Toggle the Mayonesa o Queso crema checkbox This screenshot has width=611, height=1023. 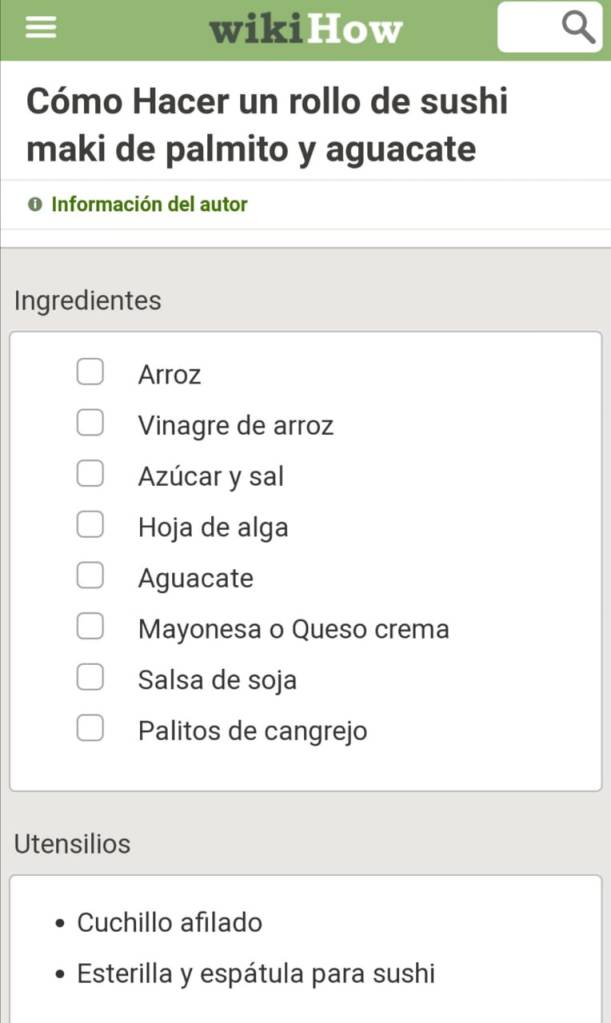tap(91, 628)
